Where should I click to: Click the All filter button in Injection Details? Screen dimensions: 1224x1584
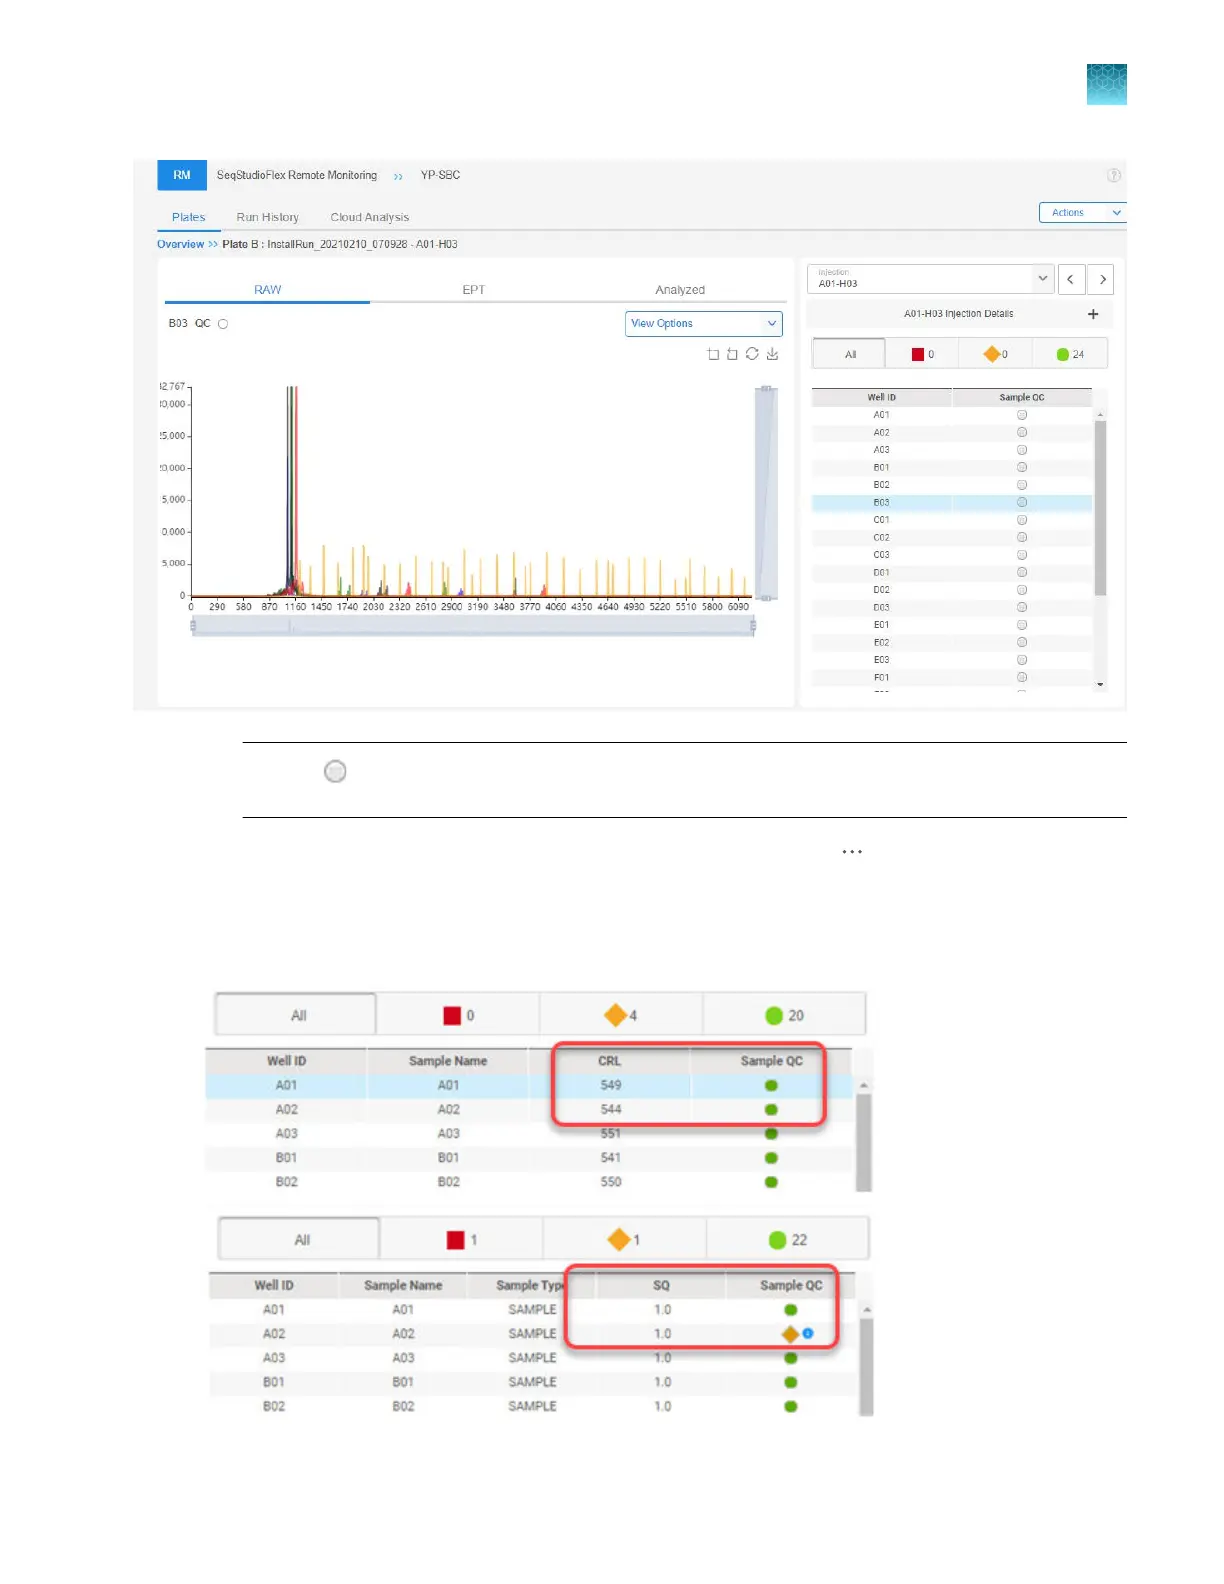click(x=849, y=354)
